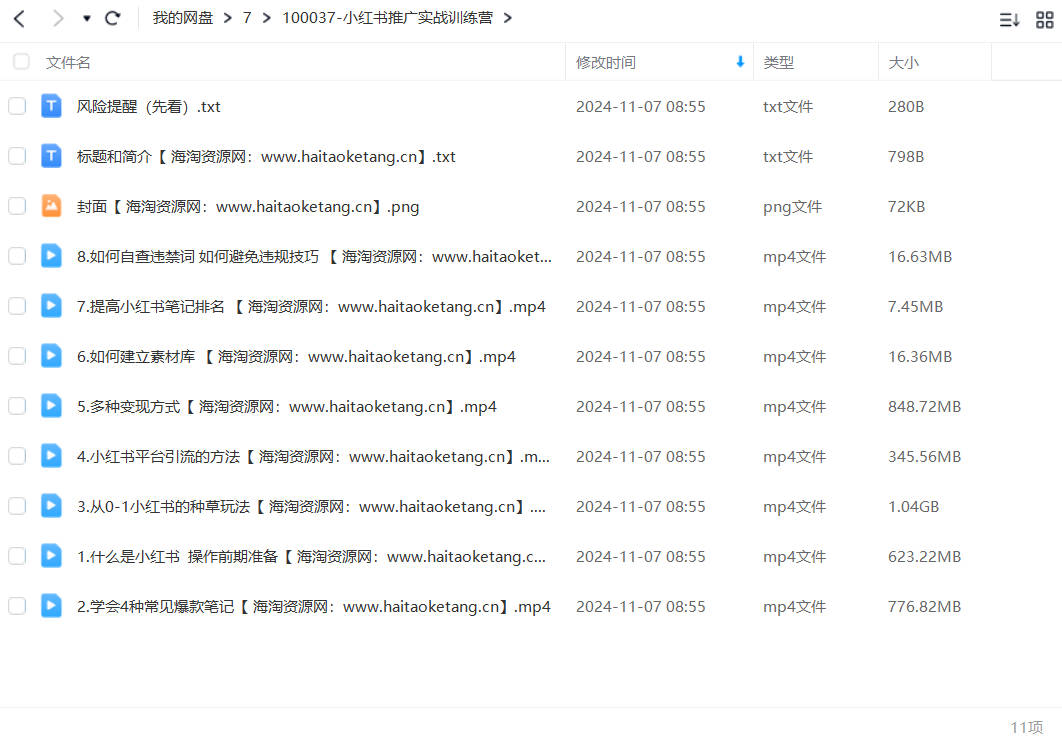The height and width of the screenshot is (747, 1062).
Task: Toggle the blue sort direction arrow
Action: [740, 62]
